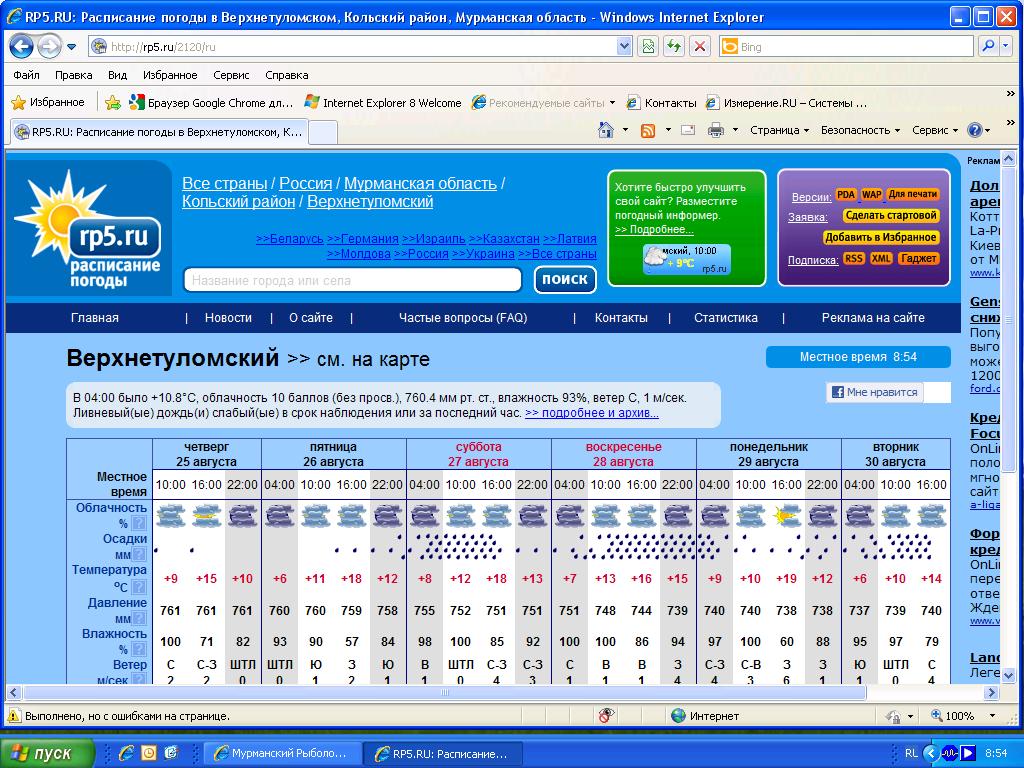This screenshot has width=1024, height=768.
Task: Click the help icon beside Облачность
Action: tap(139, 523)
